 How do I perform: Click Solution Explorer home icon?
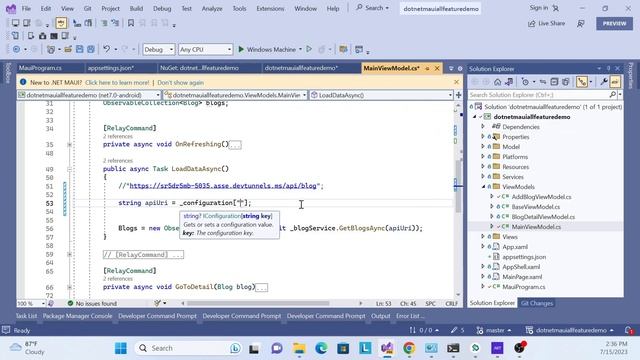497,82
